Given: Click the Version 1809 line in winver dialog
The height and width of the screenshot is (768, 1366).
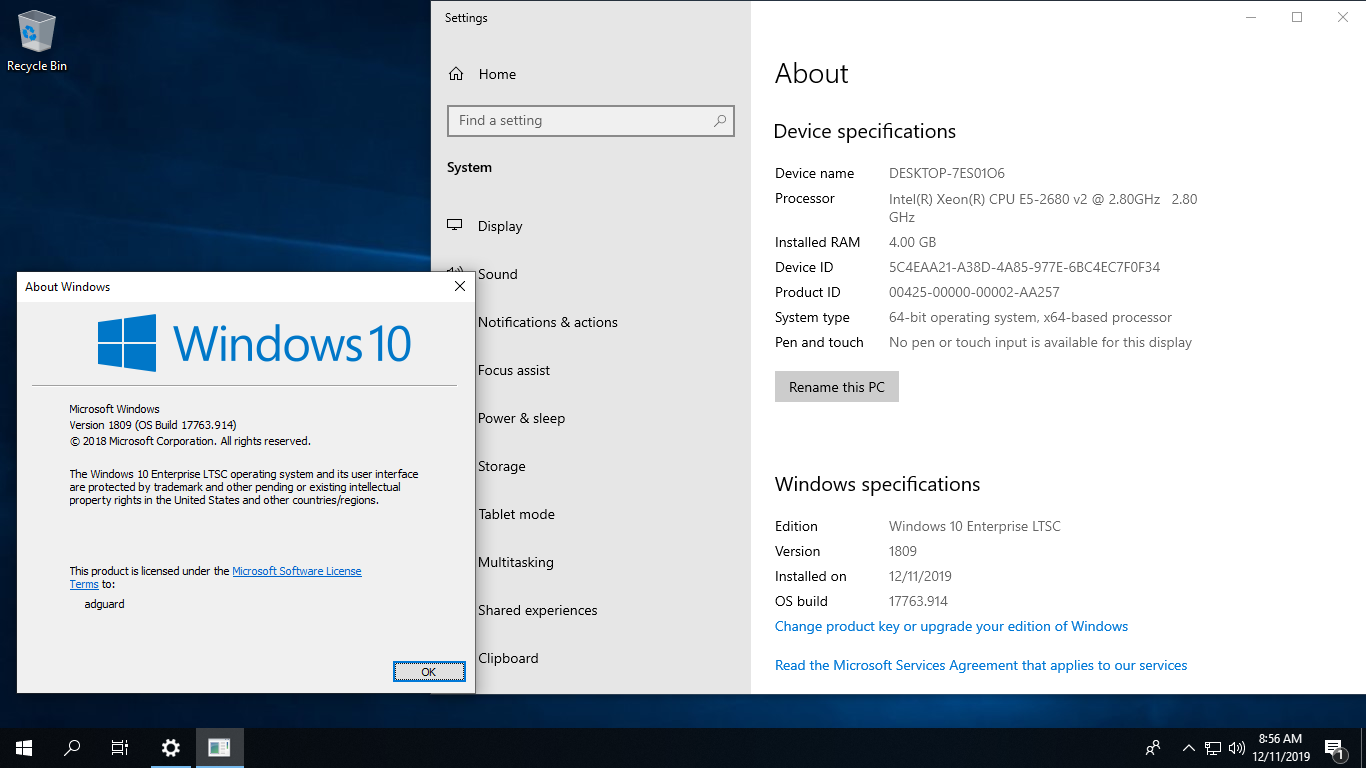Looking at the screenshot, I should pyautogui.click(x=153, y=425).
